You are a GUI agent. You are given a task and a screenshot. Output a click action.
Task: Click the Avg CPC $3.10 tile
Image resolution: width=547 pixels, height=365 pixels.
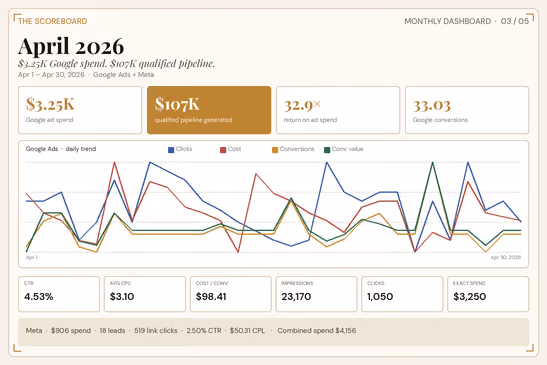coord(145,294)
